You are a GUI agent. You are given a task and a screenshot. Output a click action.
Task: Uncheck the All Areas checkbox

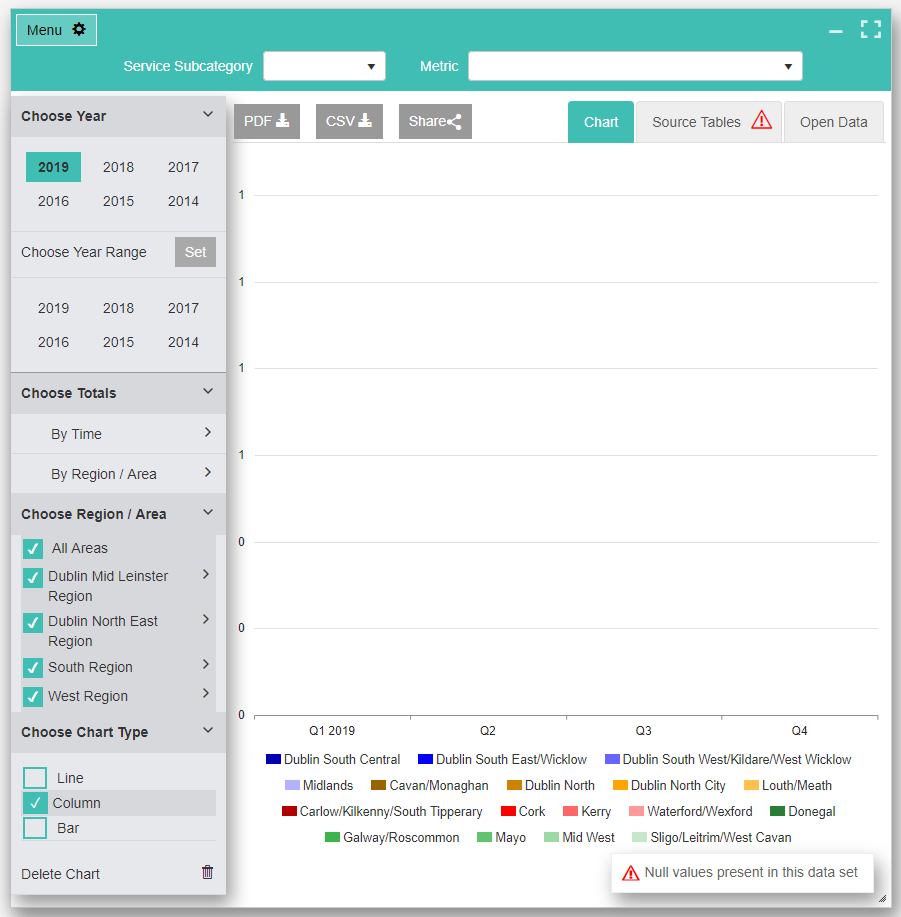[x=33, y=549]
